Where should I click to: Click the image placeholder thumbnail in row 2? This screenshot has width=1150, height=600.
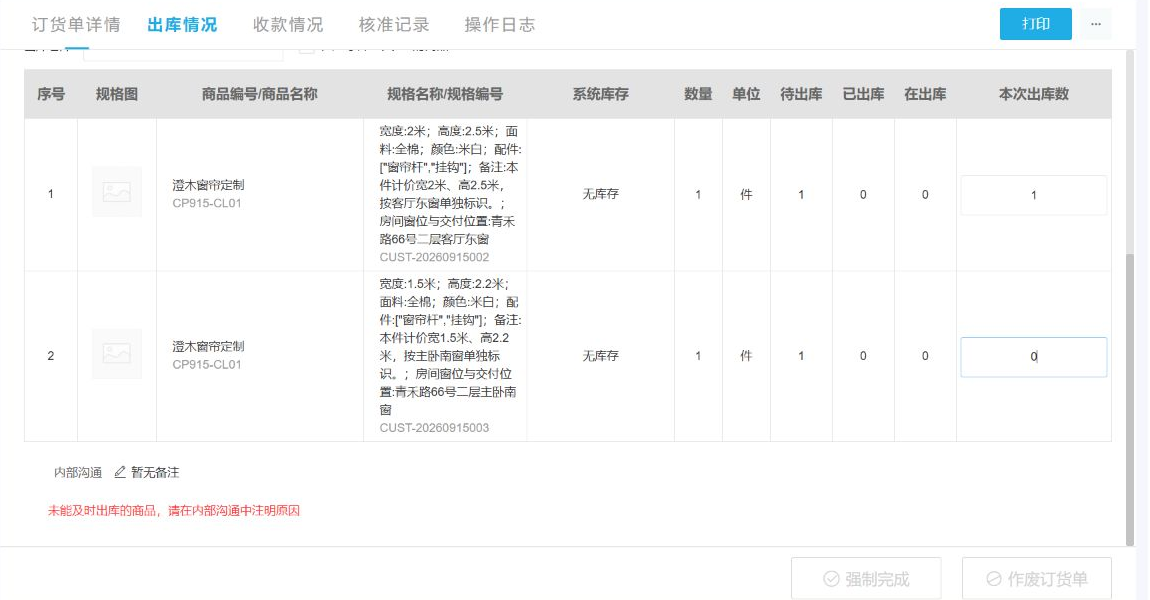pos(117,354)
